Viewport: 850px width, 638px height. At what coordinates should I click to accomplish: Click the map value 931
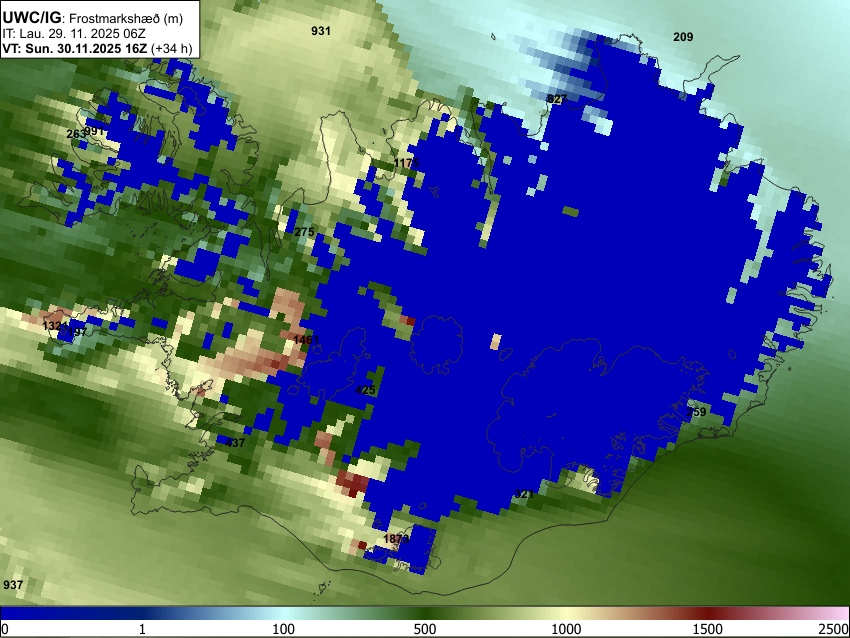pyautogui.click(x=320, y=31)
